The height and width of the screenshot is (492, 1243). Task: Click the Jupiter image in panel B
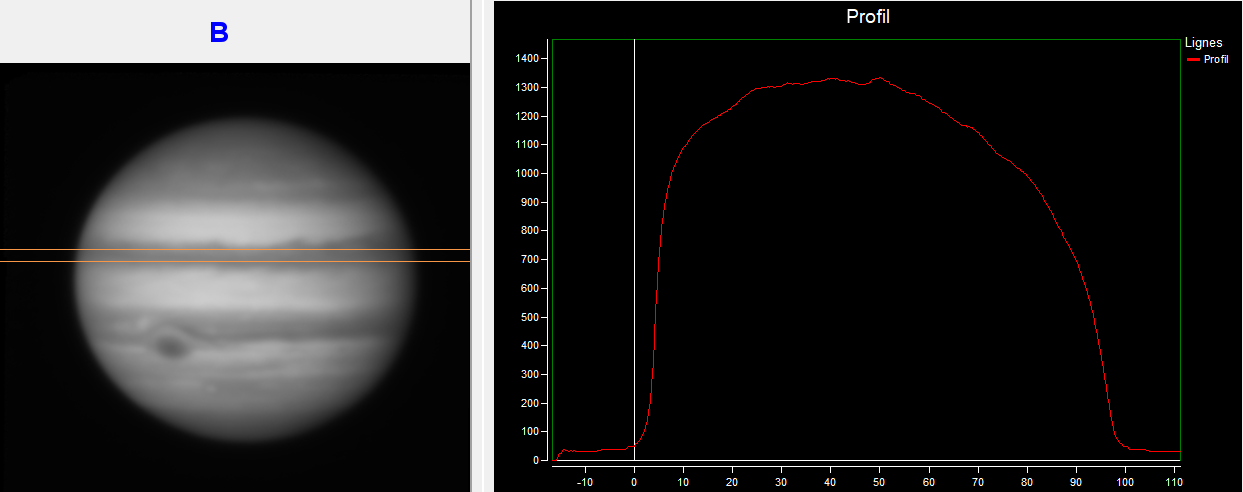point(235,277)
